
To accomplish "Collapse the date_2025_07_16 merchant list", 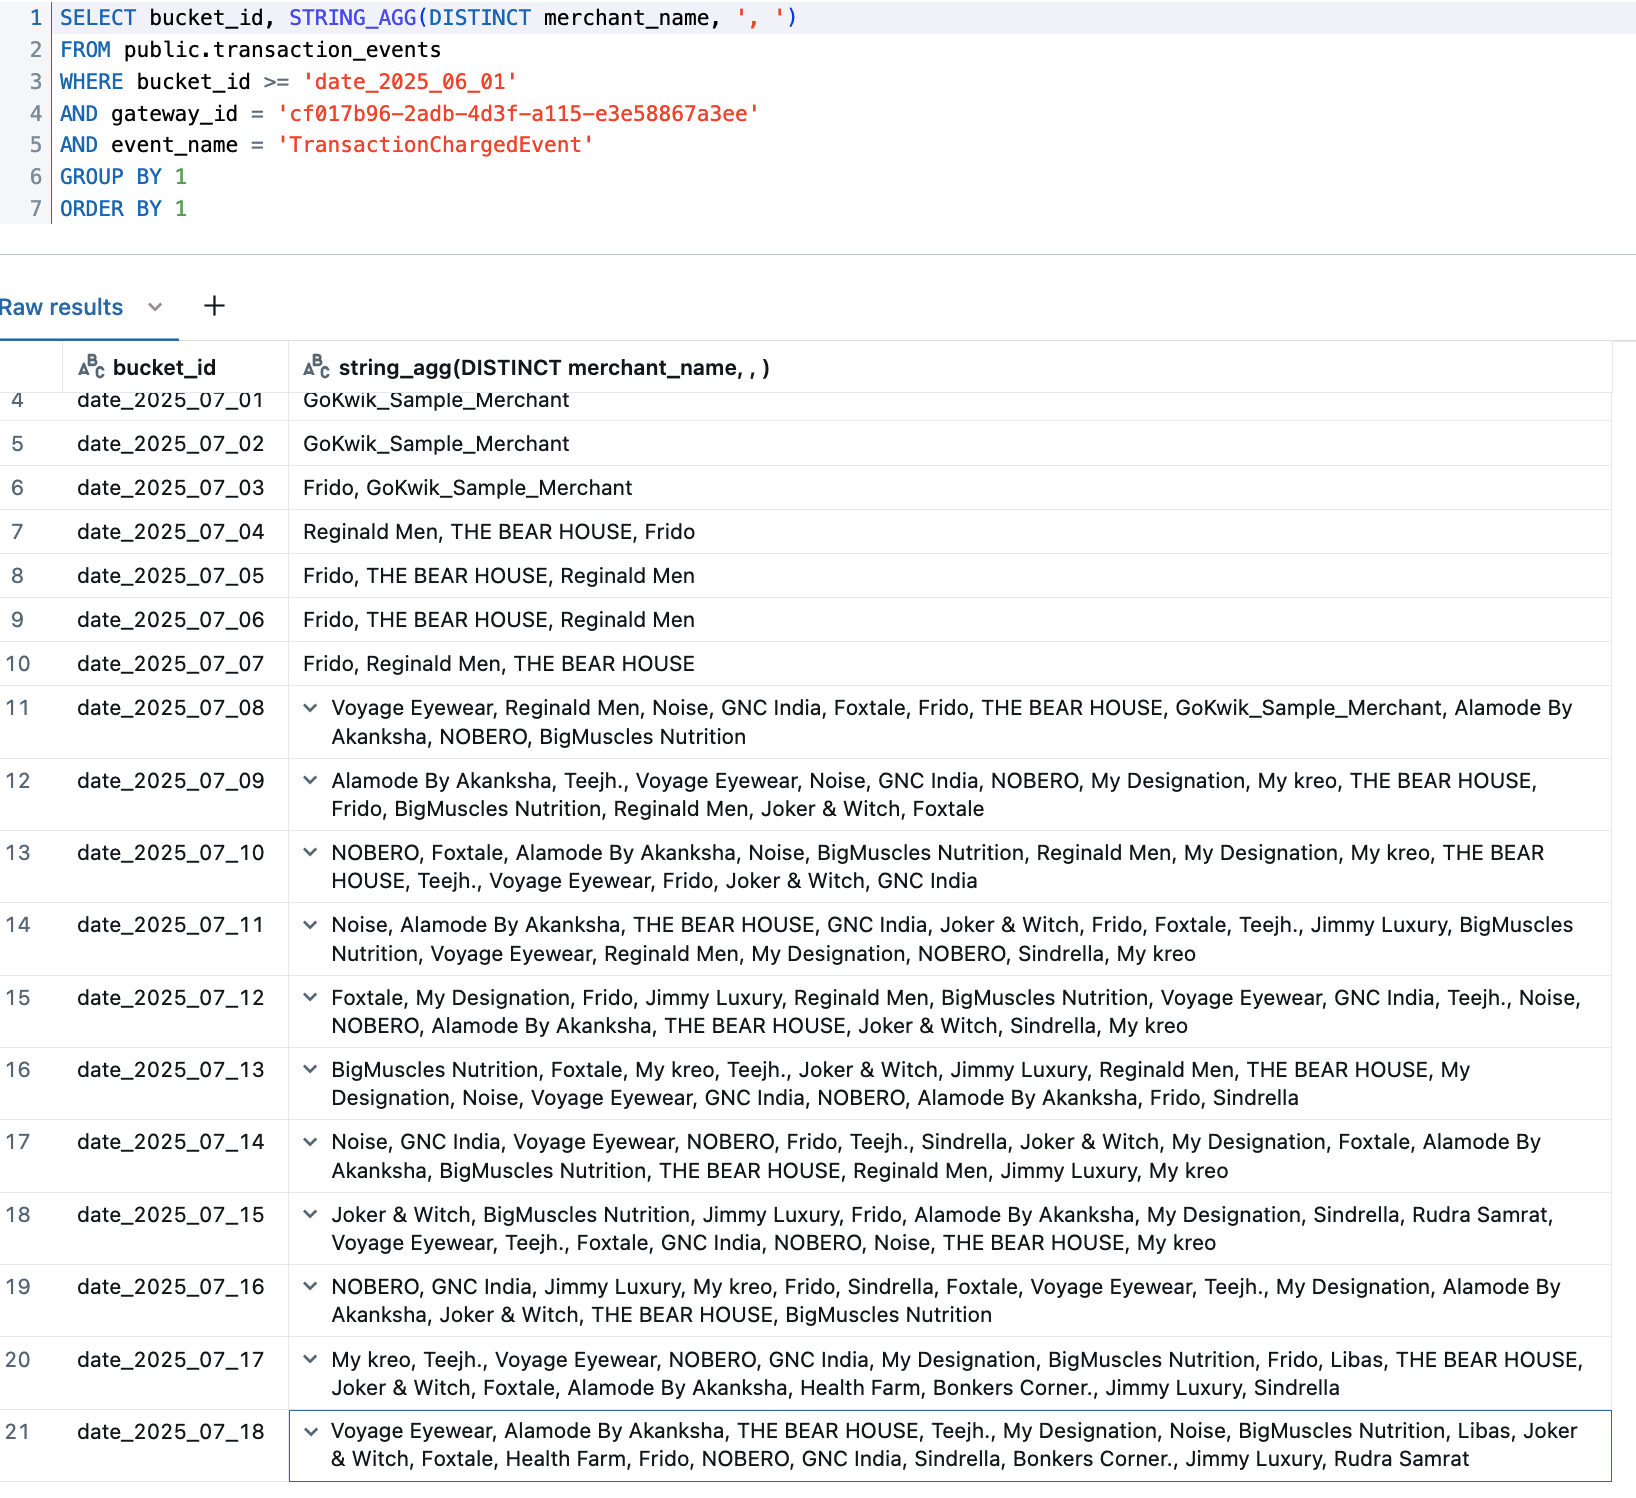I will coord(310,1287).
